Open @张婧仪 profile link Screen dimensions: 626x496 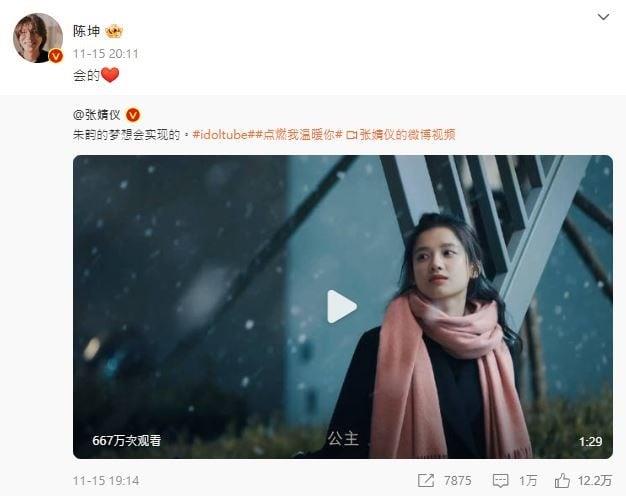(x=97, y=115)
